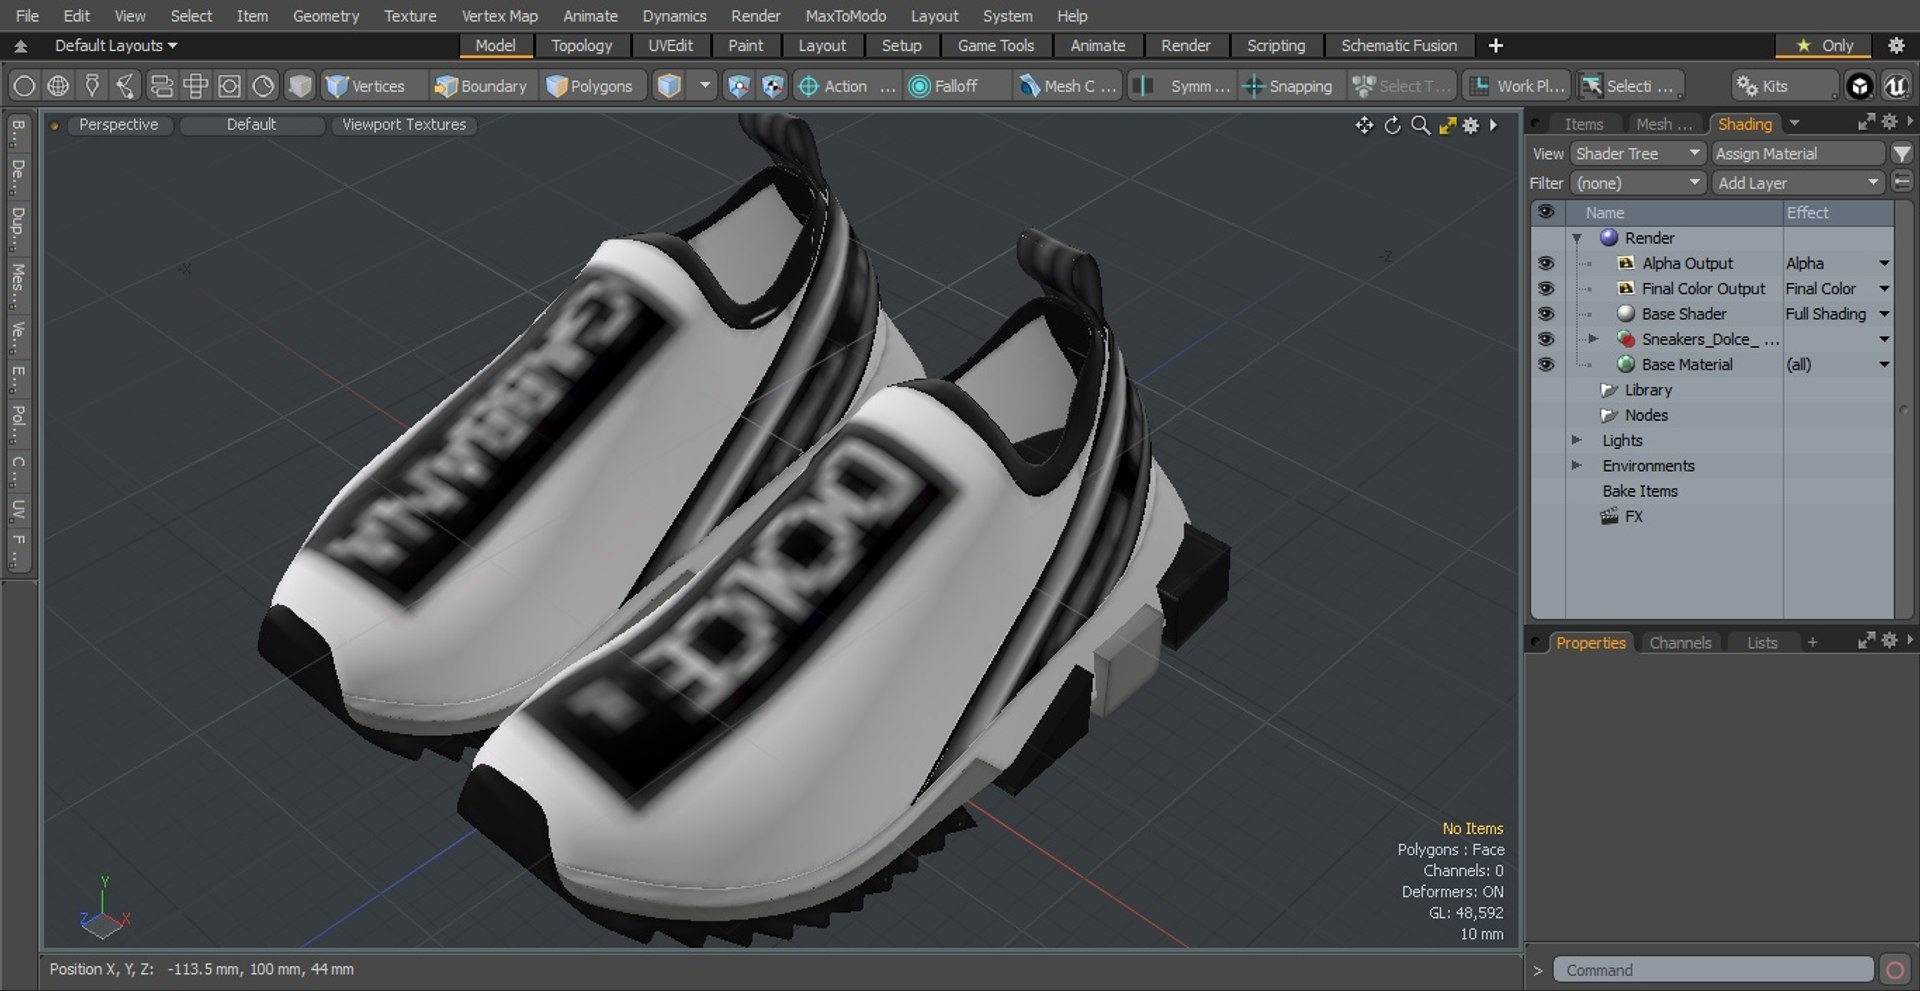Click the Assign Material button
The height and width of the screenshot is (991, 1920).
tap(1797, 153)
